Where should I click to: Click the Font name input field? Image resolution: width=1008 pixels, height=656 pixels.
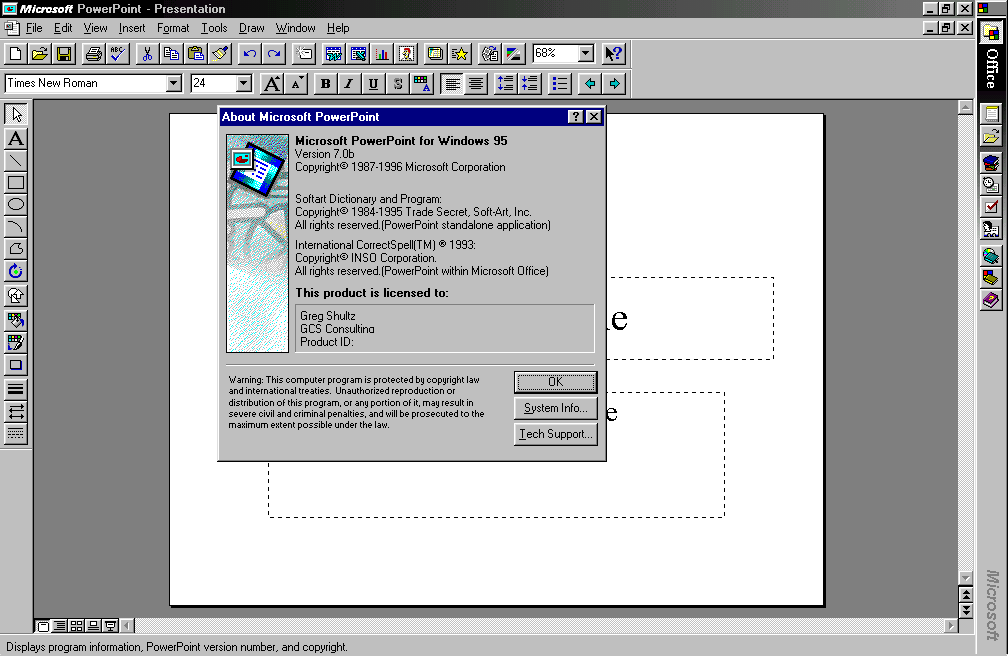(x=86, y=84)
